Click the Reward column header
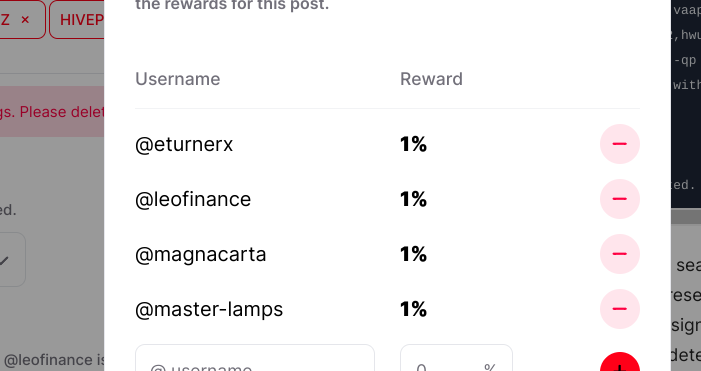Image resolution: width=701 pixels, height=371 pixels. coord(431,79)
